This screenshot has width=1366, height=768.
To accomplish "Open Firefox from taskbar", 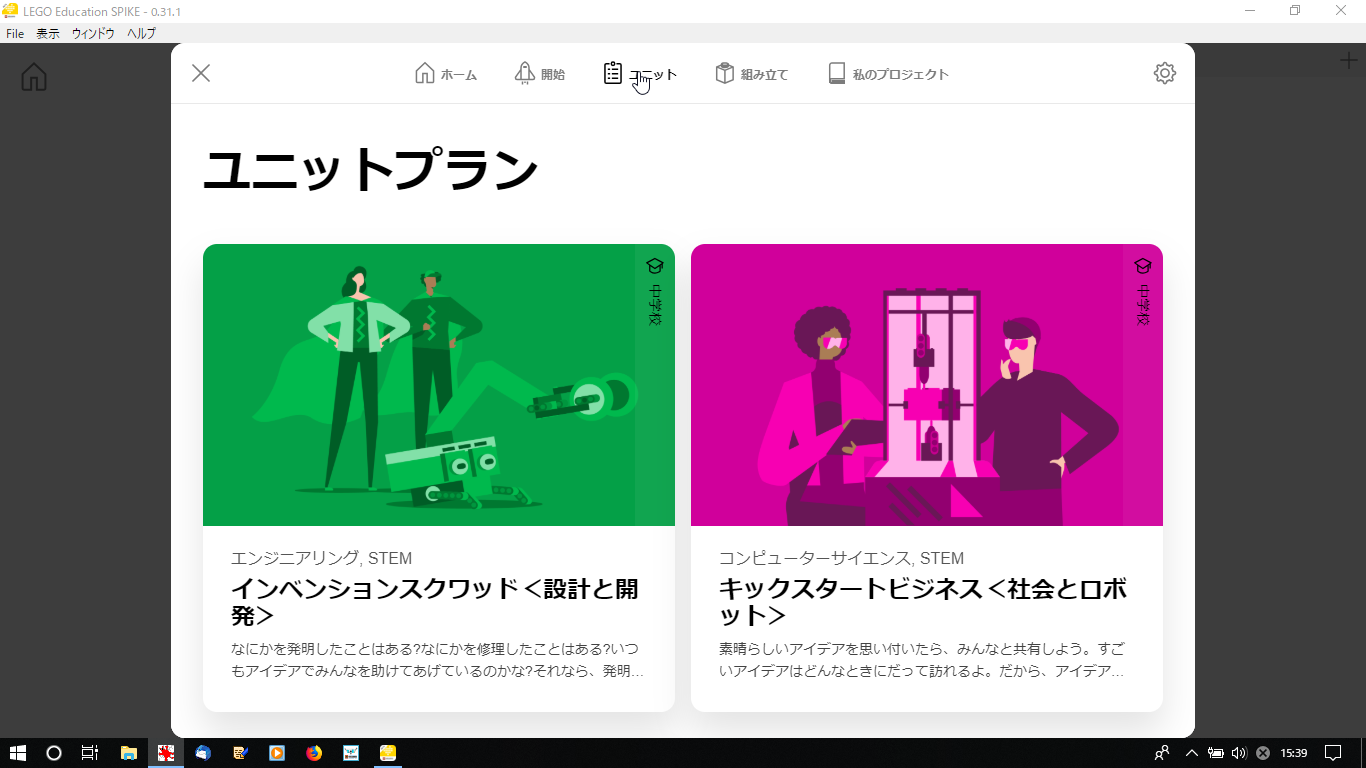I will pos(314,753).
